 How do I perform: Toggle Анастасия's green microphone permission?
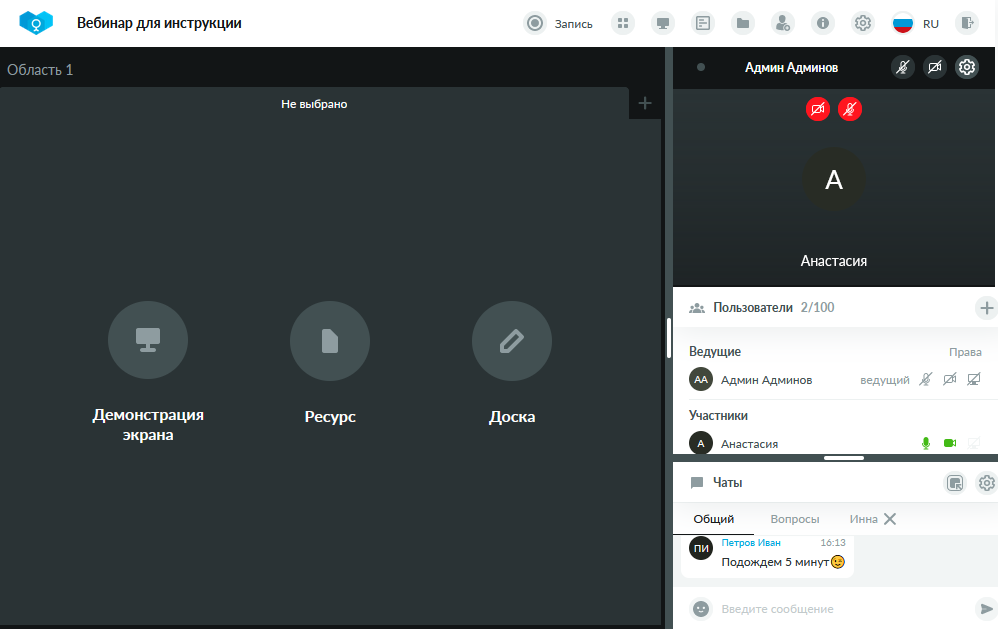[x=926, y=443]
